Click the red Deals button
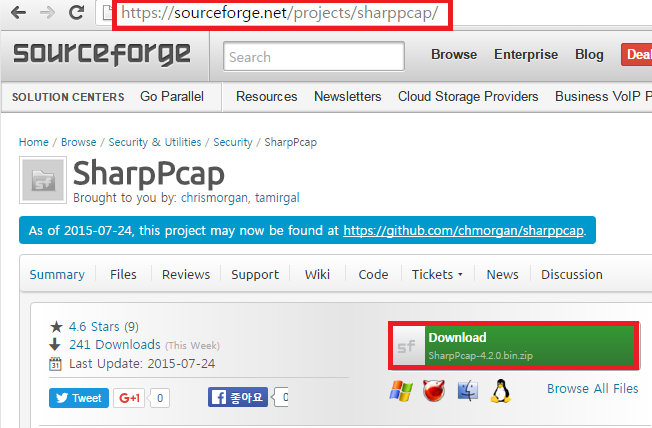The height and width of the screenshot is (428, 652). tap(637, 54)
